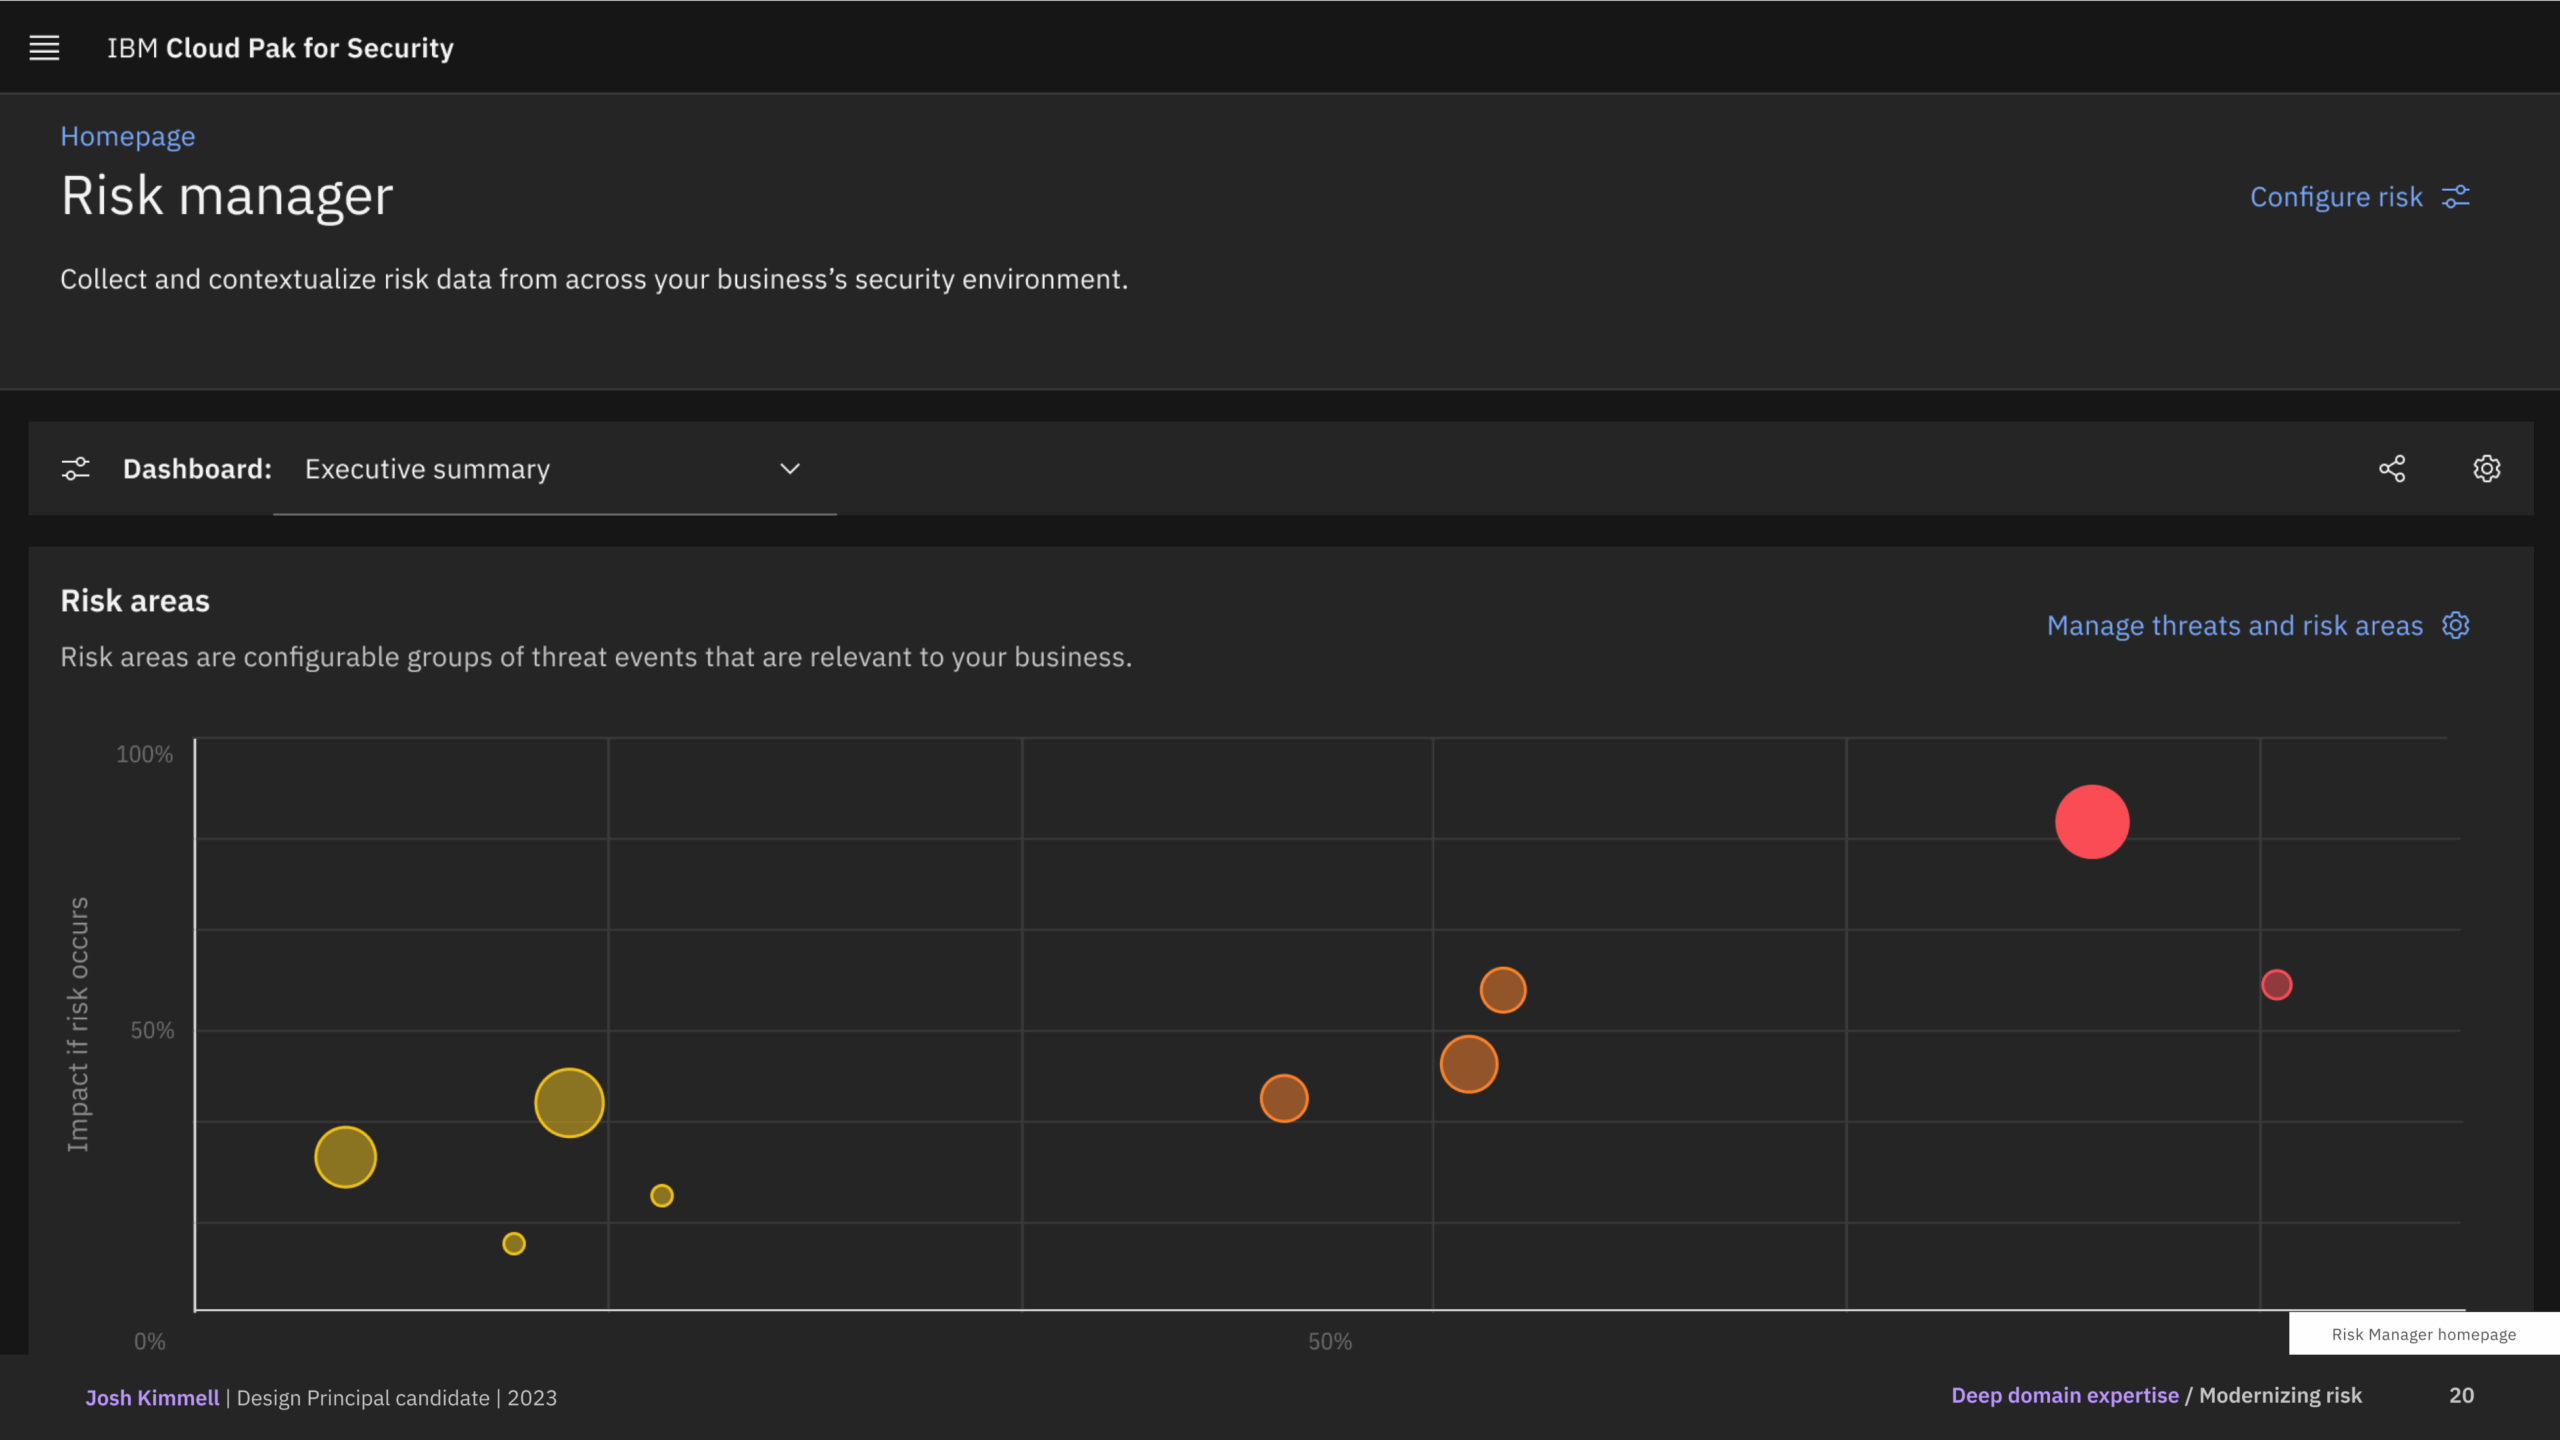
Task: Open the Executive summary dashboard dropdown
Action: pos(555,469)
